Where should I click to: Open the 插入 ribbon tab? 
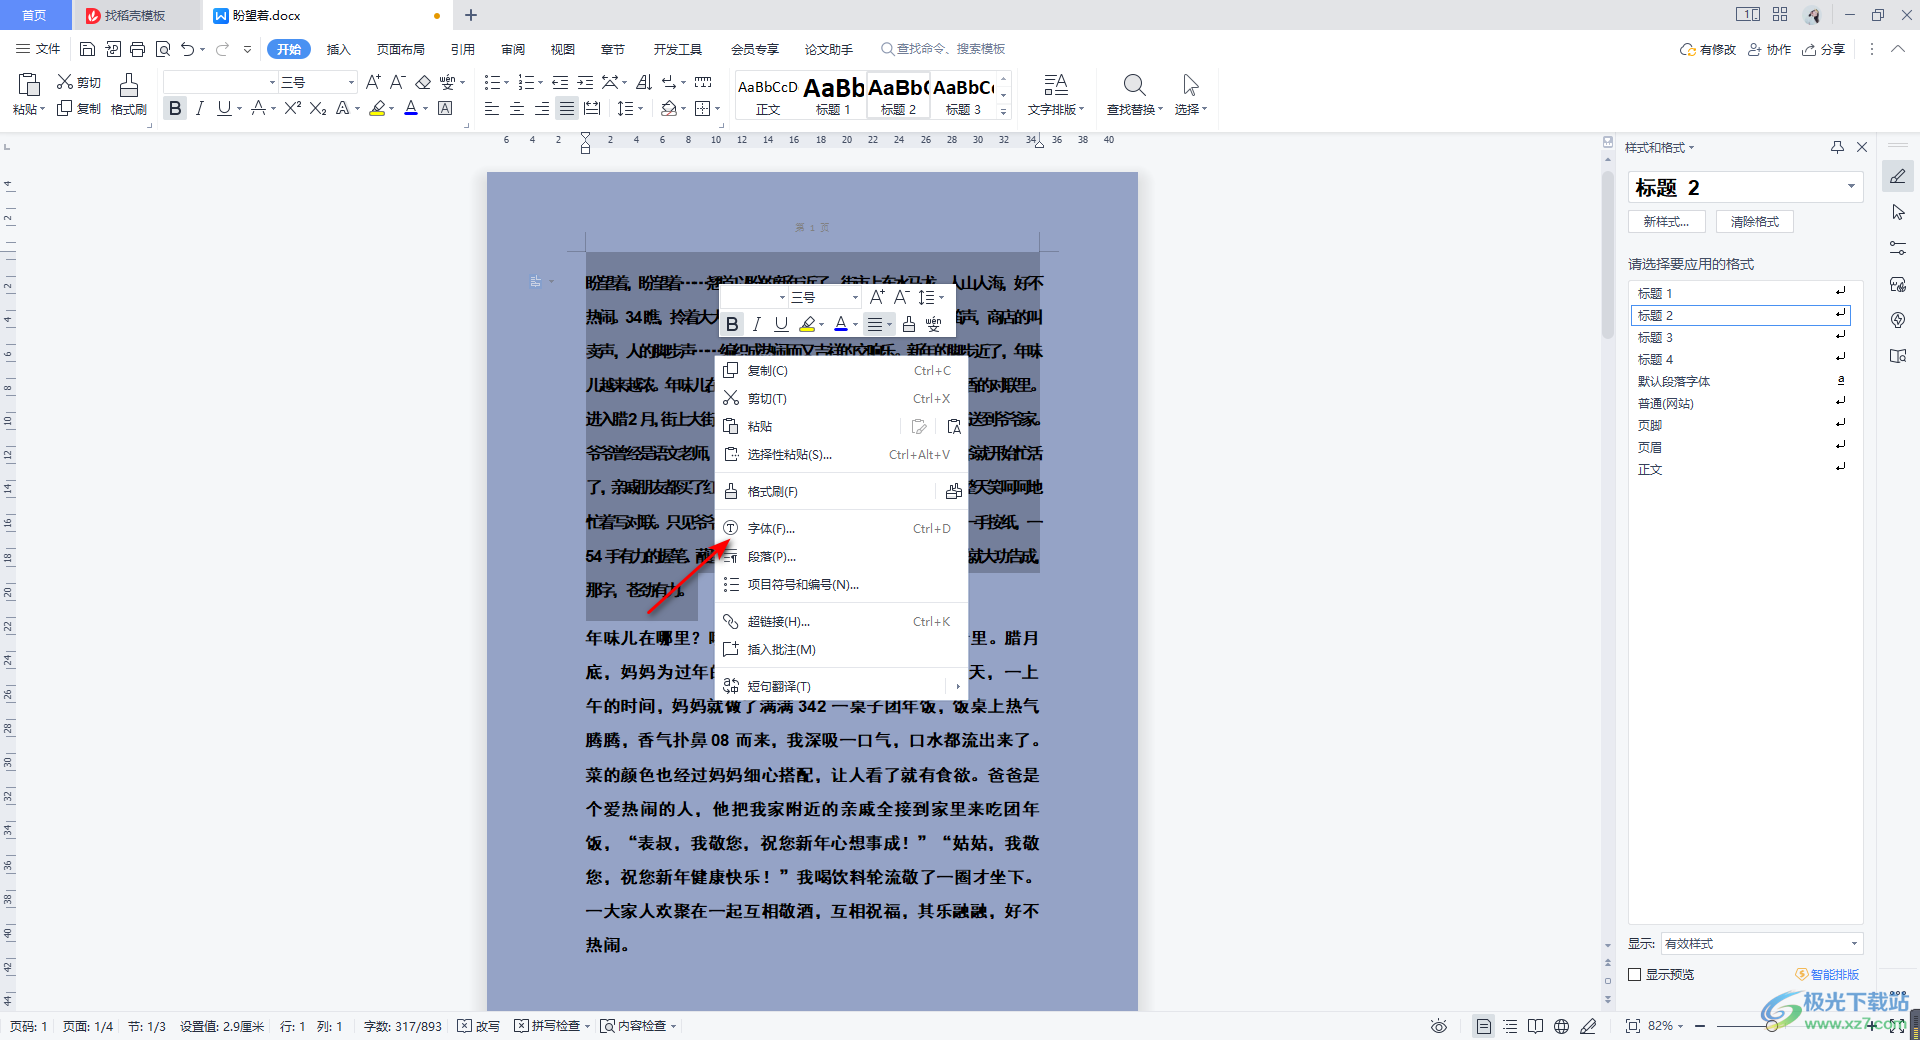(339, 49)
